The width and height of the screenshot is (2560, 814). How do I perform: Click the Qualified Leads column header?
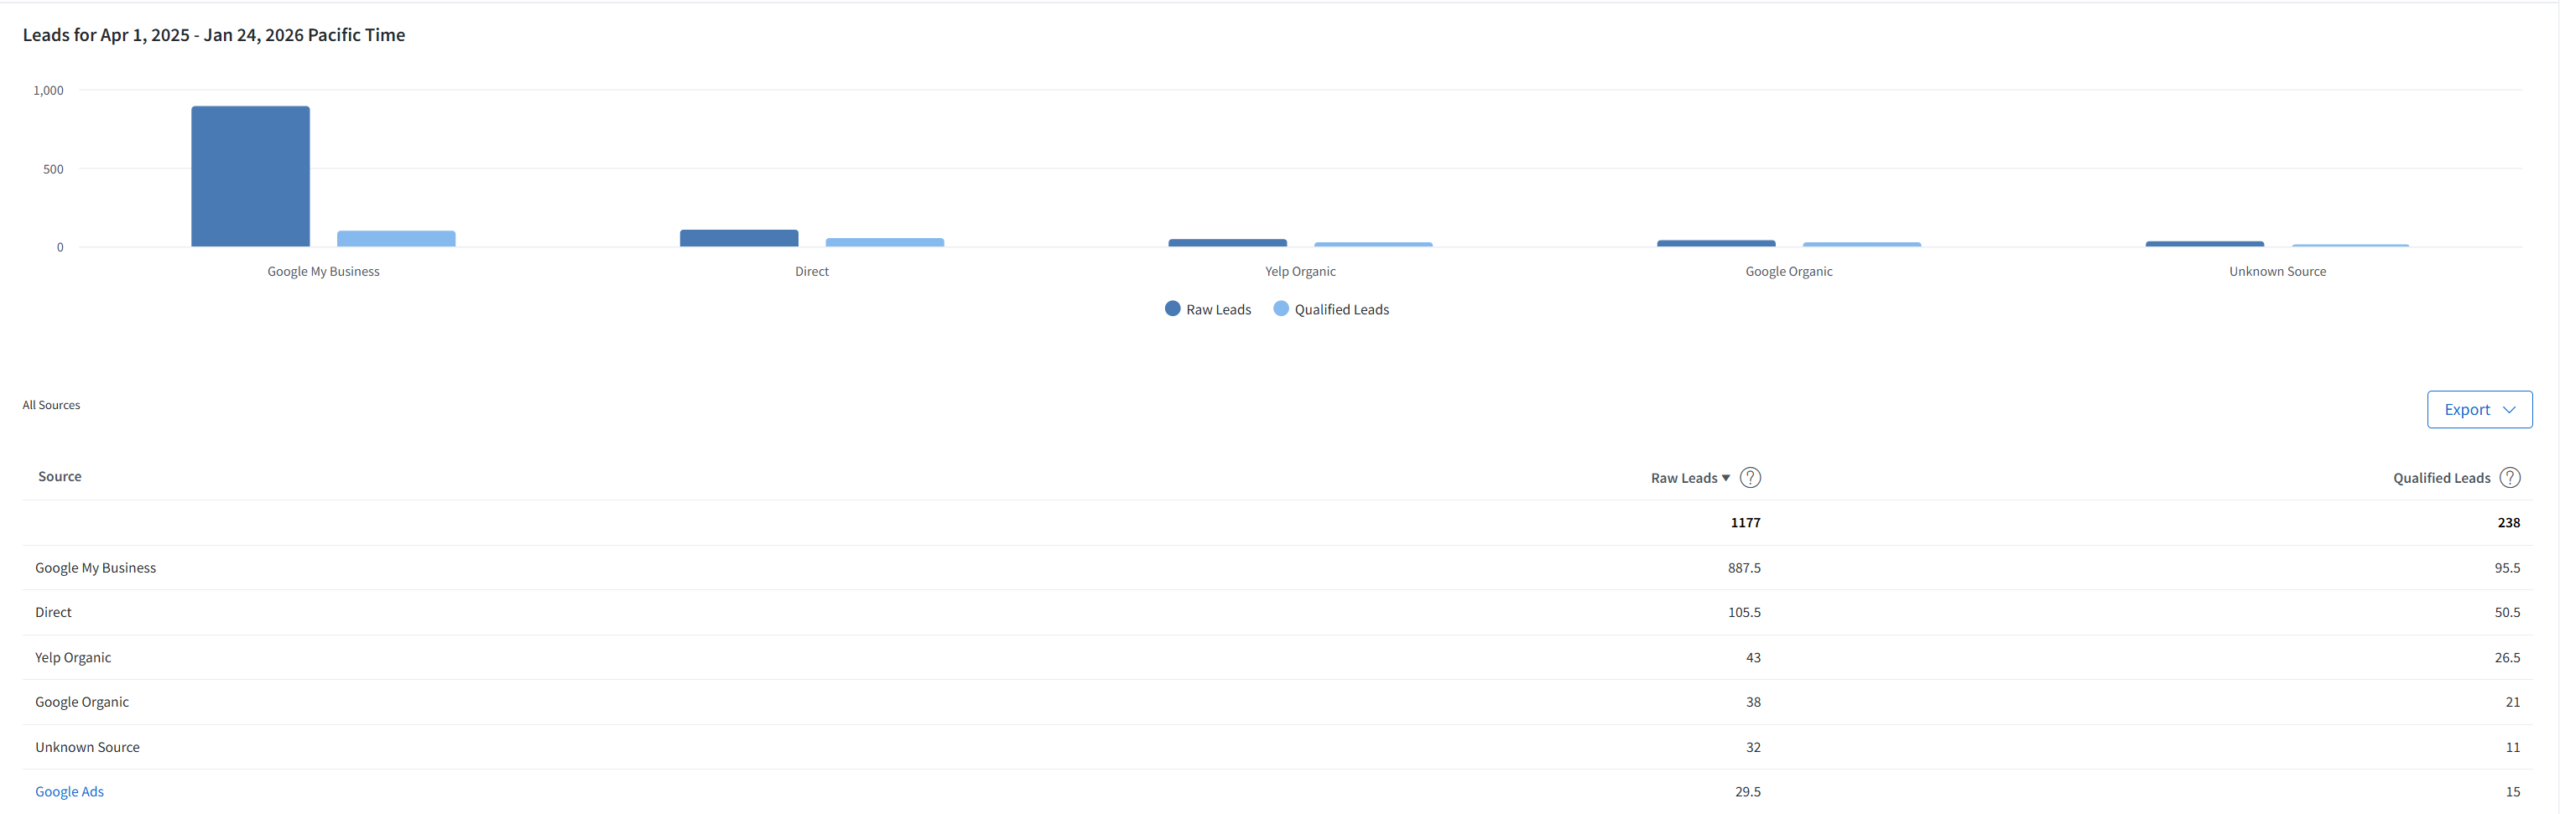(x=2441, y=478)
